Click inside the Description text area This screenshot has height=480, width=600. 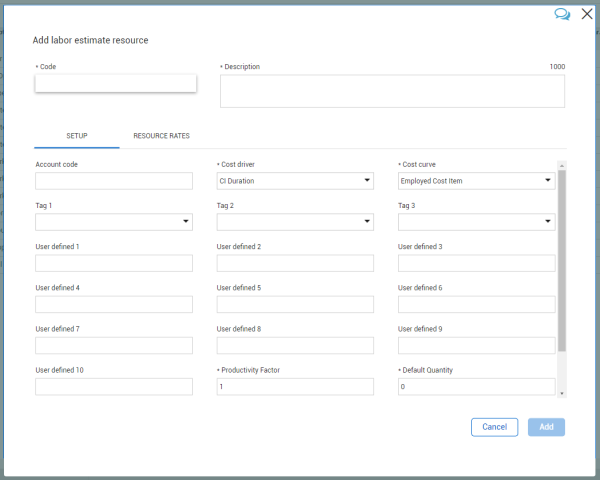coord(392,91)
